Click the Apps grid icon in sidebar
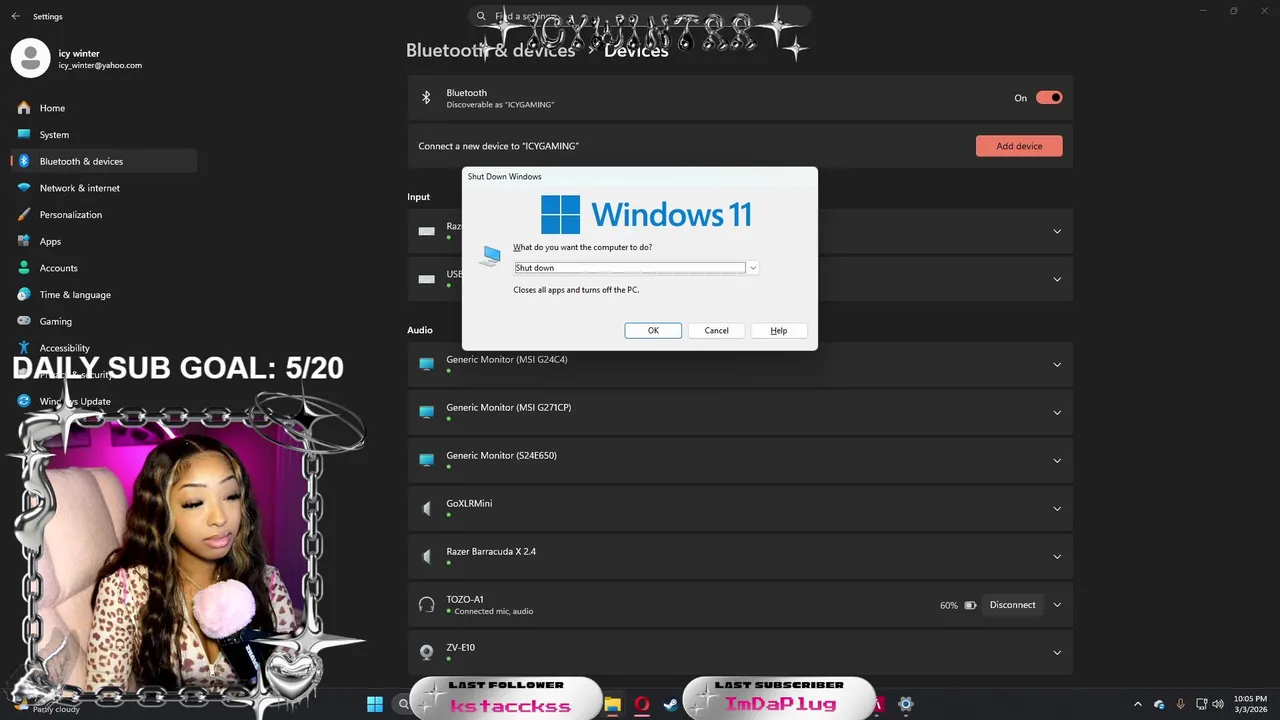Image resolution: width=1280 pixels, height=720 pixels. [24, 241]
